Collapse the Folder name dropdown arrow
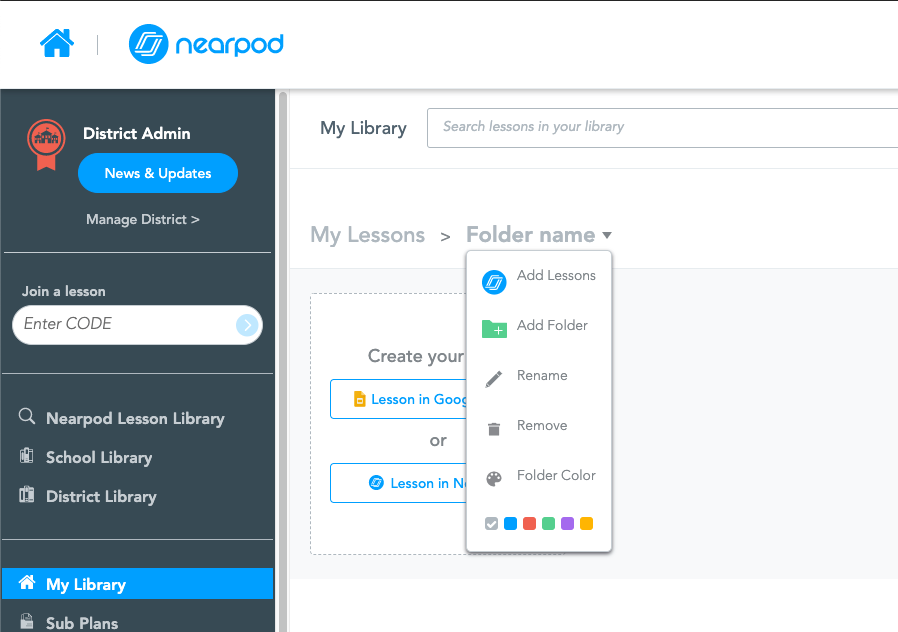 [606, 236]
